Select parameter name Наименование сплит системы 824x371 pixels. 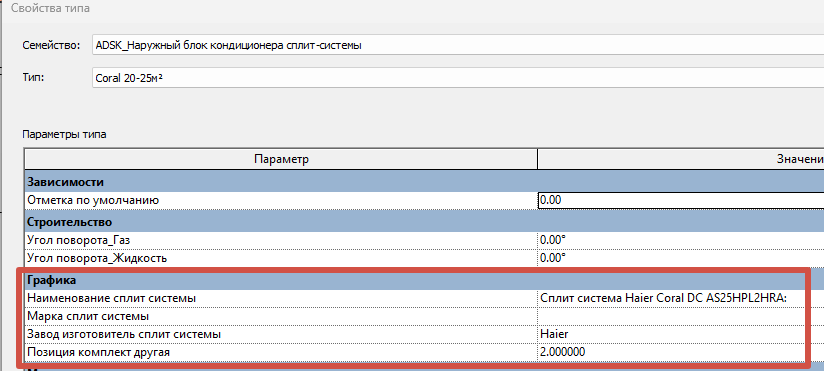(x=111, y=298)
